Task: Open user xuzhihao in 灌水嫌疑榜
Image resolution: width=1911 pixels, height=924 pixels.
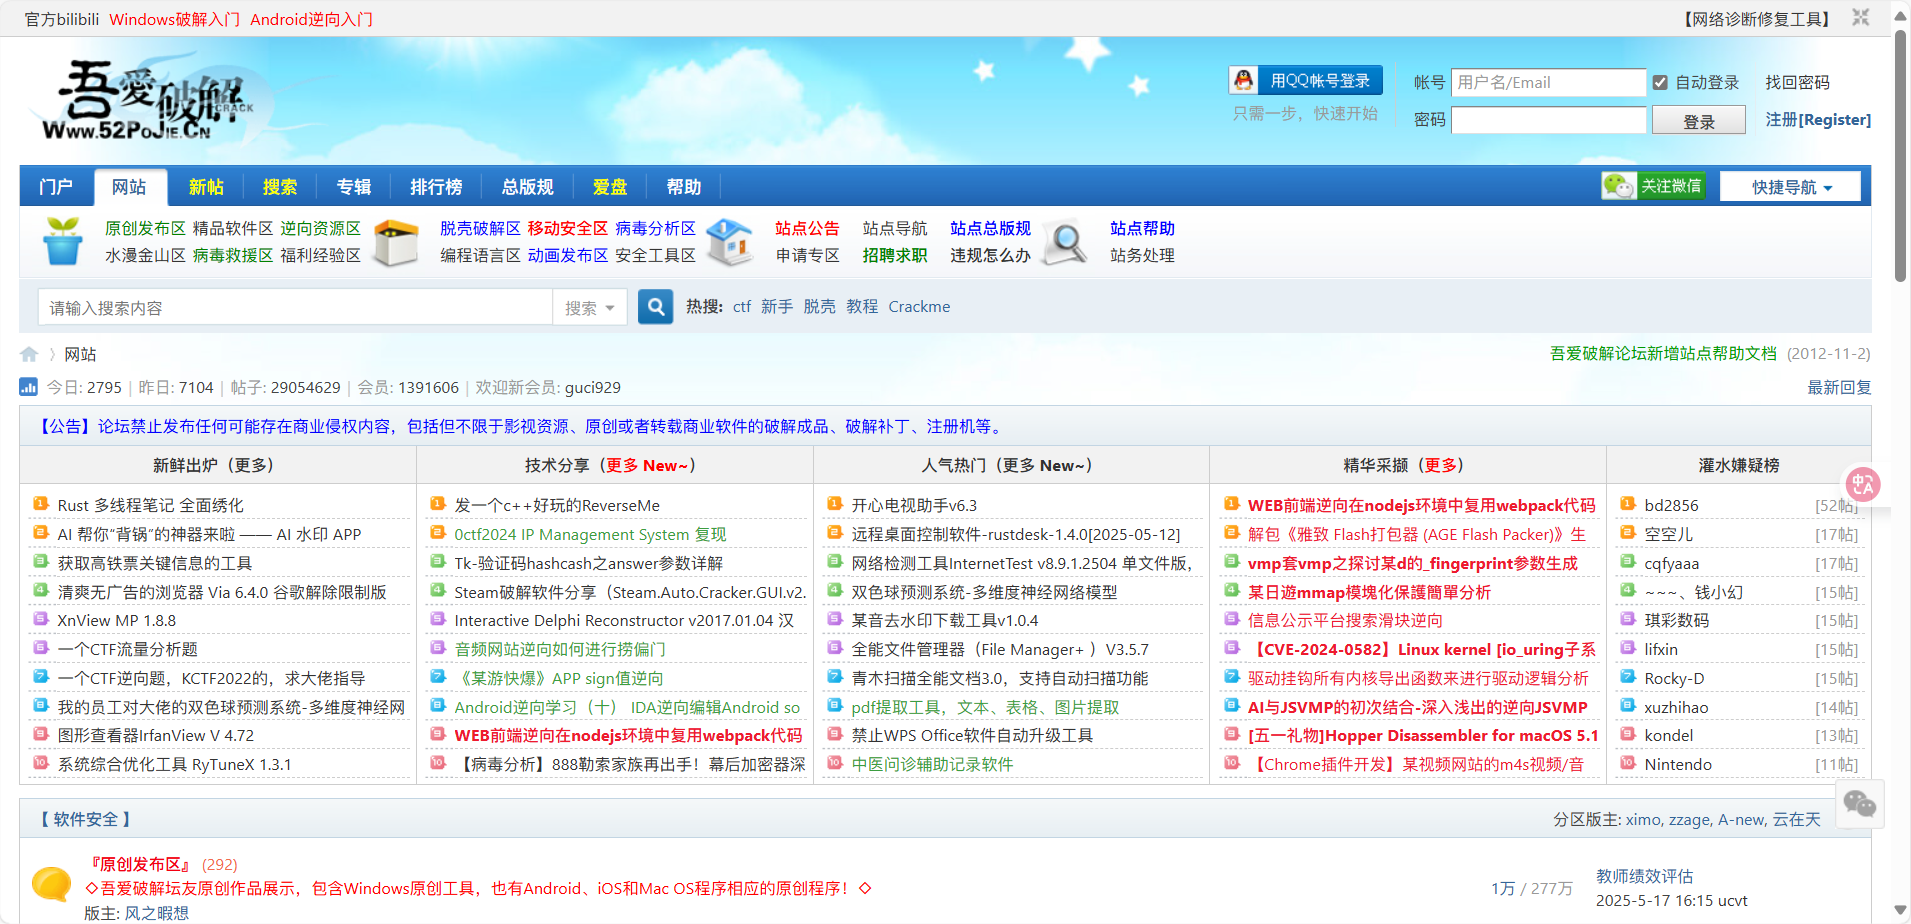Action: tap(1676, 707)
